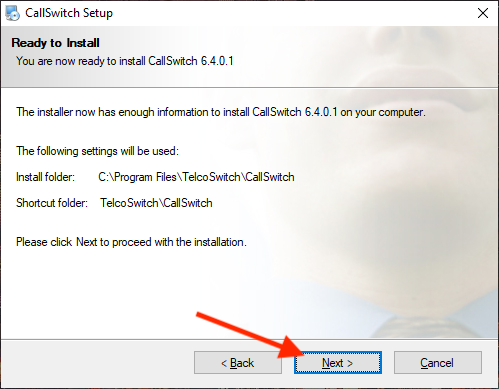Click the Shortcut folder label

[52, 203]
